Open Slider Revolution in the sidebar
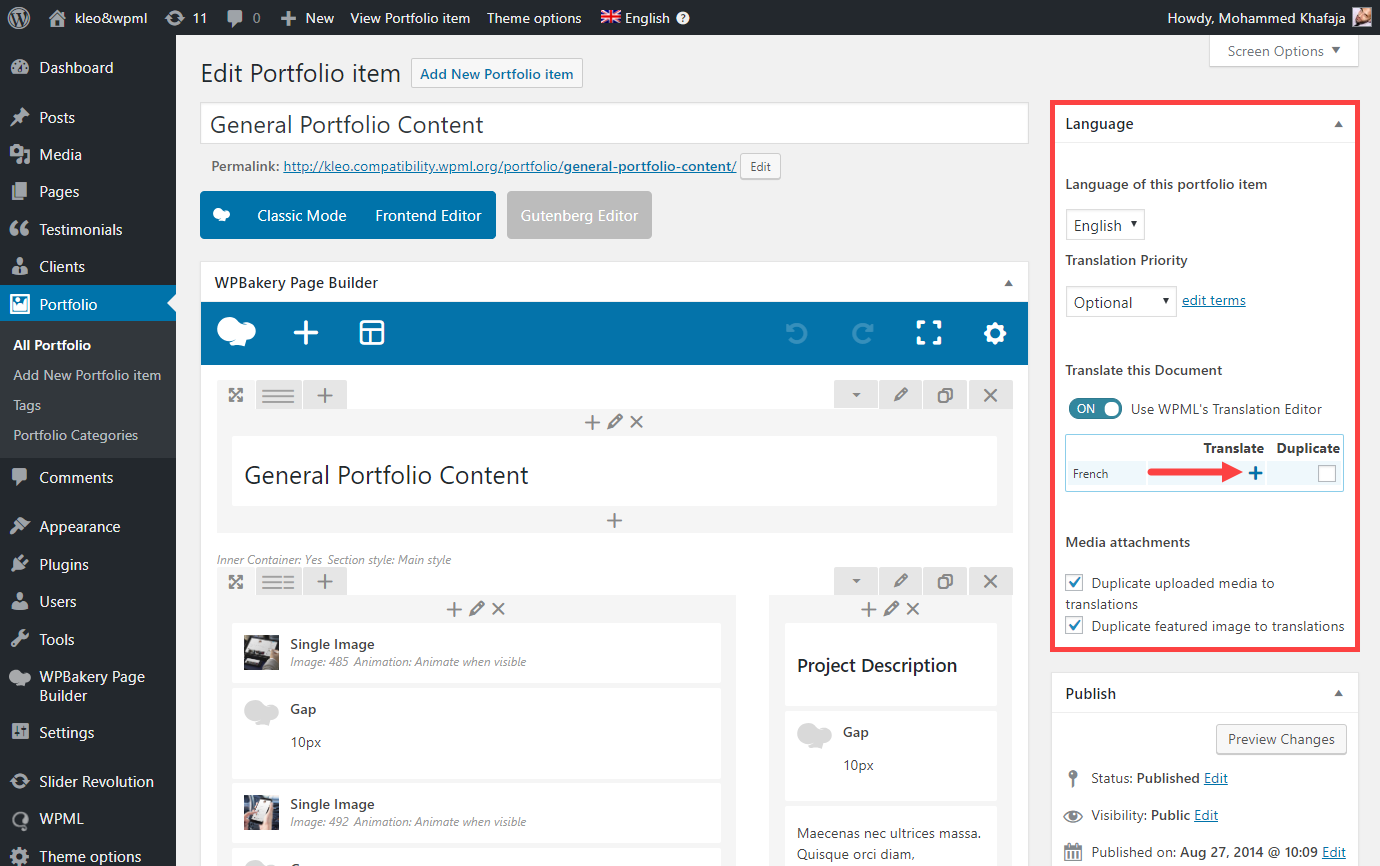1380x866 pixels. click(96, 781)
